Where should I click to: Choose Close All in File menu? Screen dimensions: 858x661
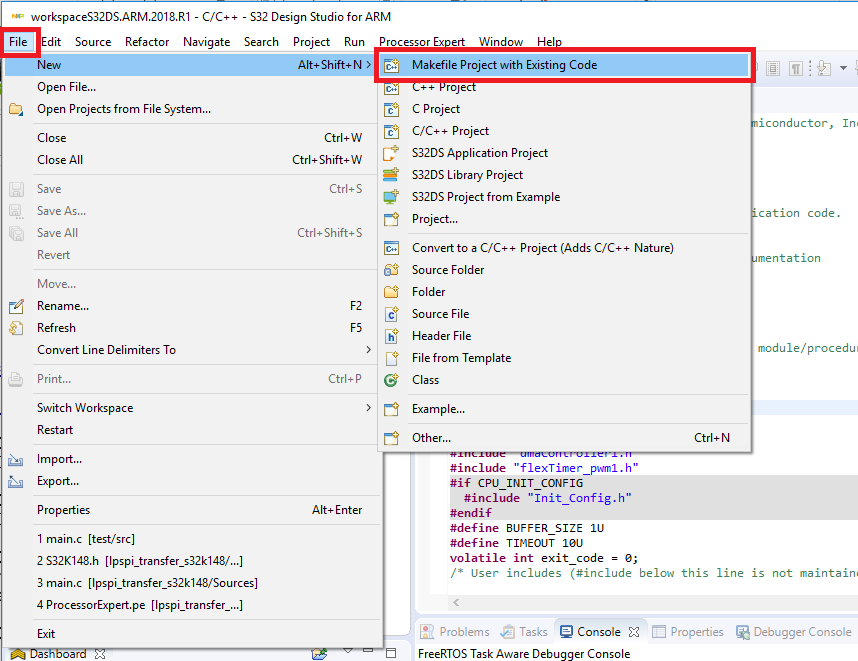pos(192,160)
